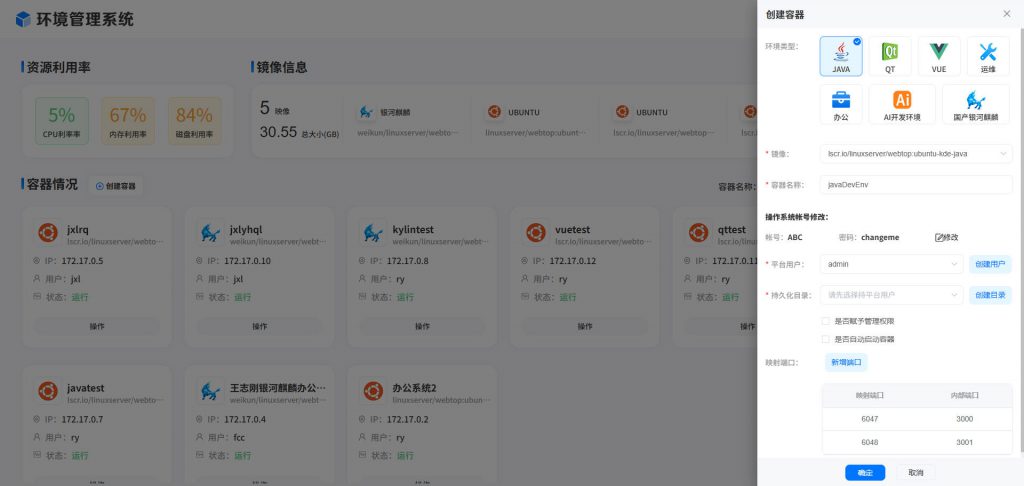Select the JAVA environment type
Image resolution: width=1024 pixels, height=486 pixels.
pyautogui.click(x=841, y=57)
